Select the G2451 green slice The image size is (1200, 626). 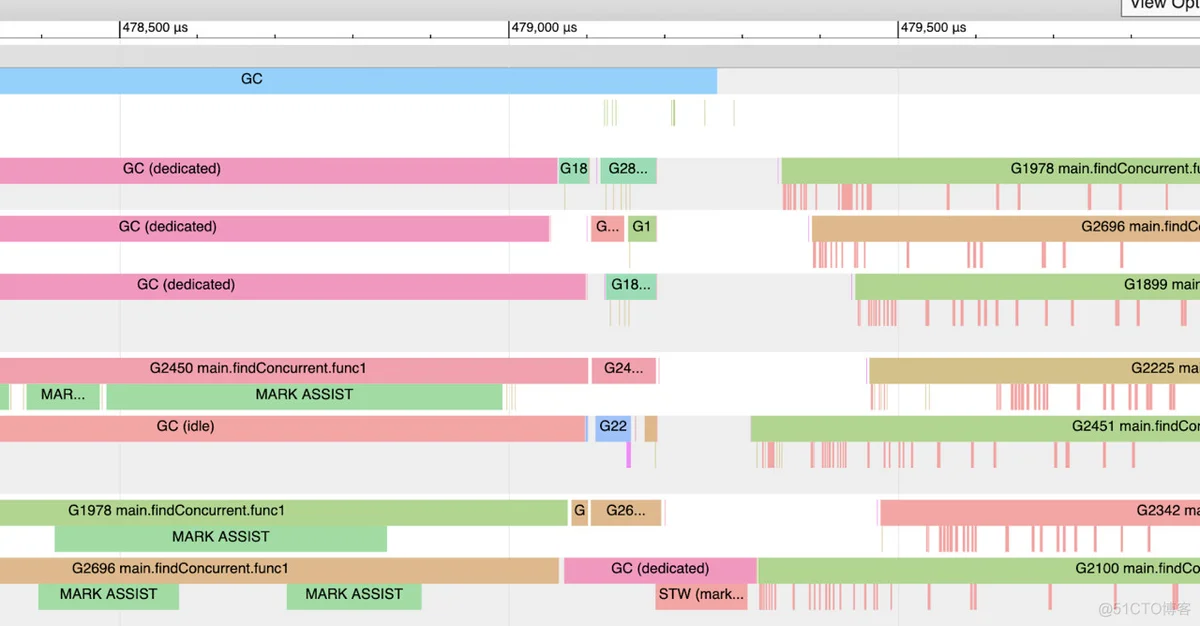[x=975, y=427]
